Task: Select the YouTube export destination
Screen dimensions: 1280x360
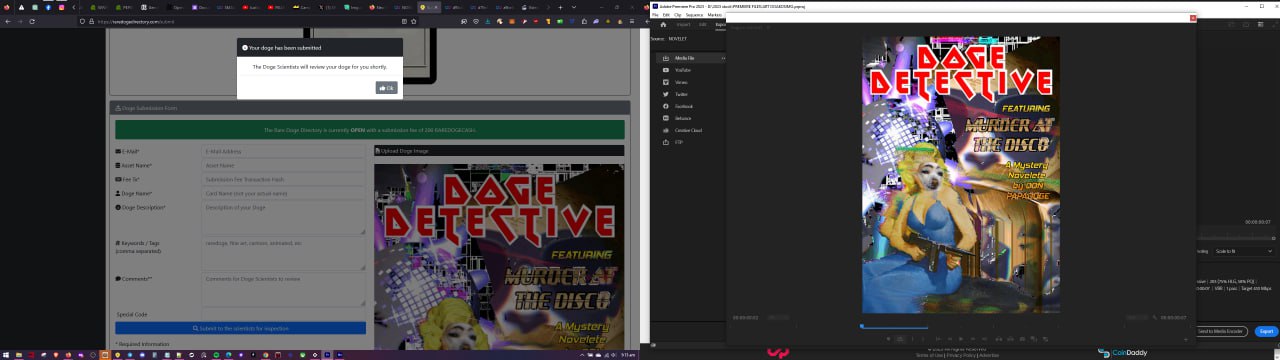Action: (x=683, y=70)
